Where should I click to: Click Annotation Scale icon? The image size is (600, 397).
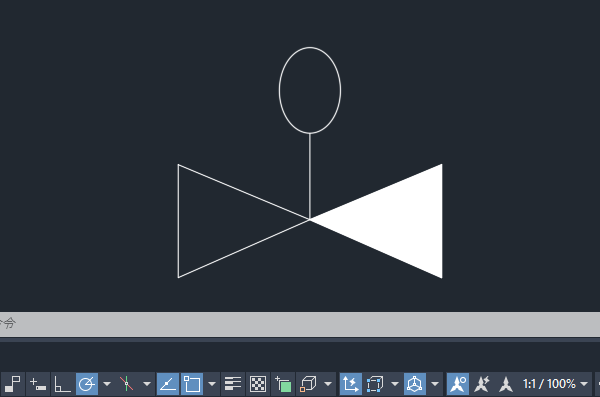click(x=506, y=384)
